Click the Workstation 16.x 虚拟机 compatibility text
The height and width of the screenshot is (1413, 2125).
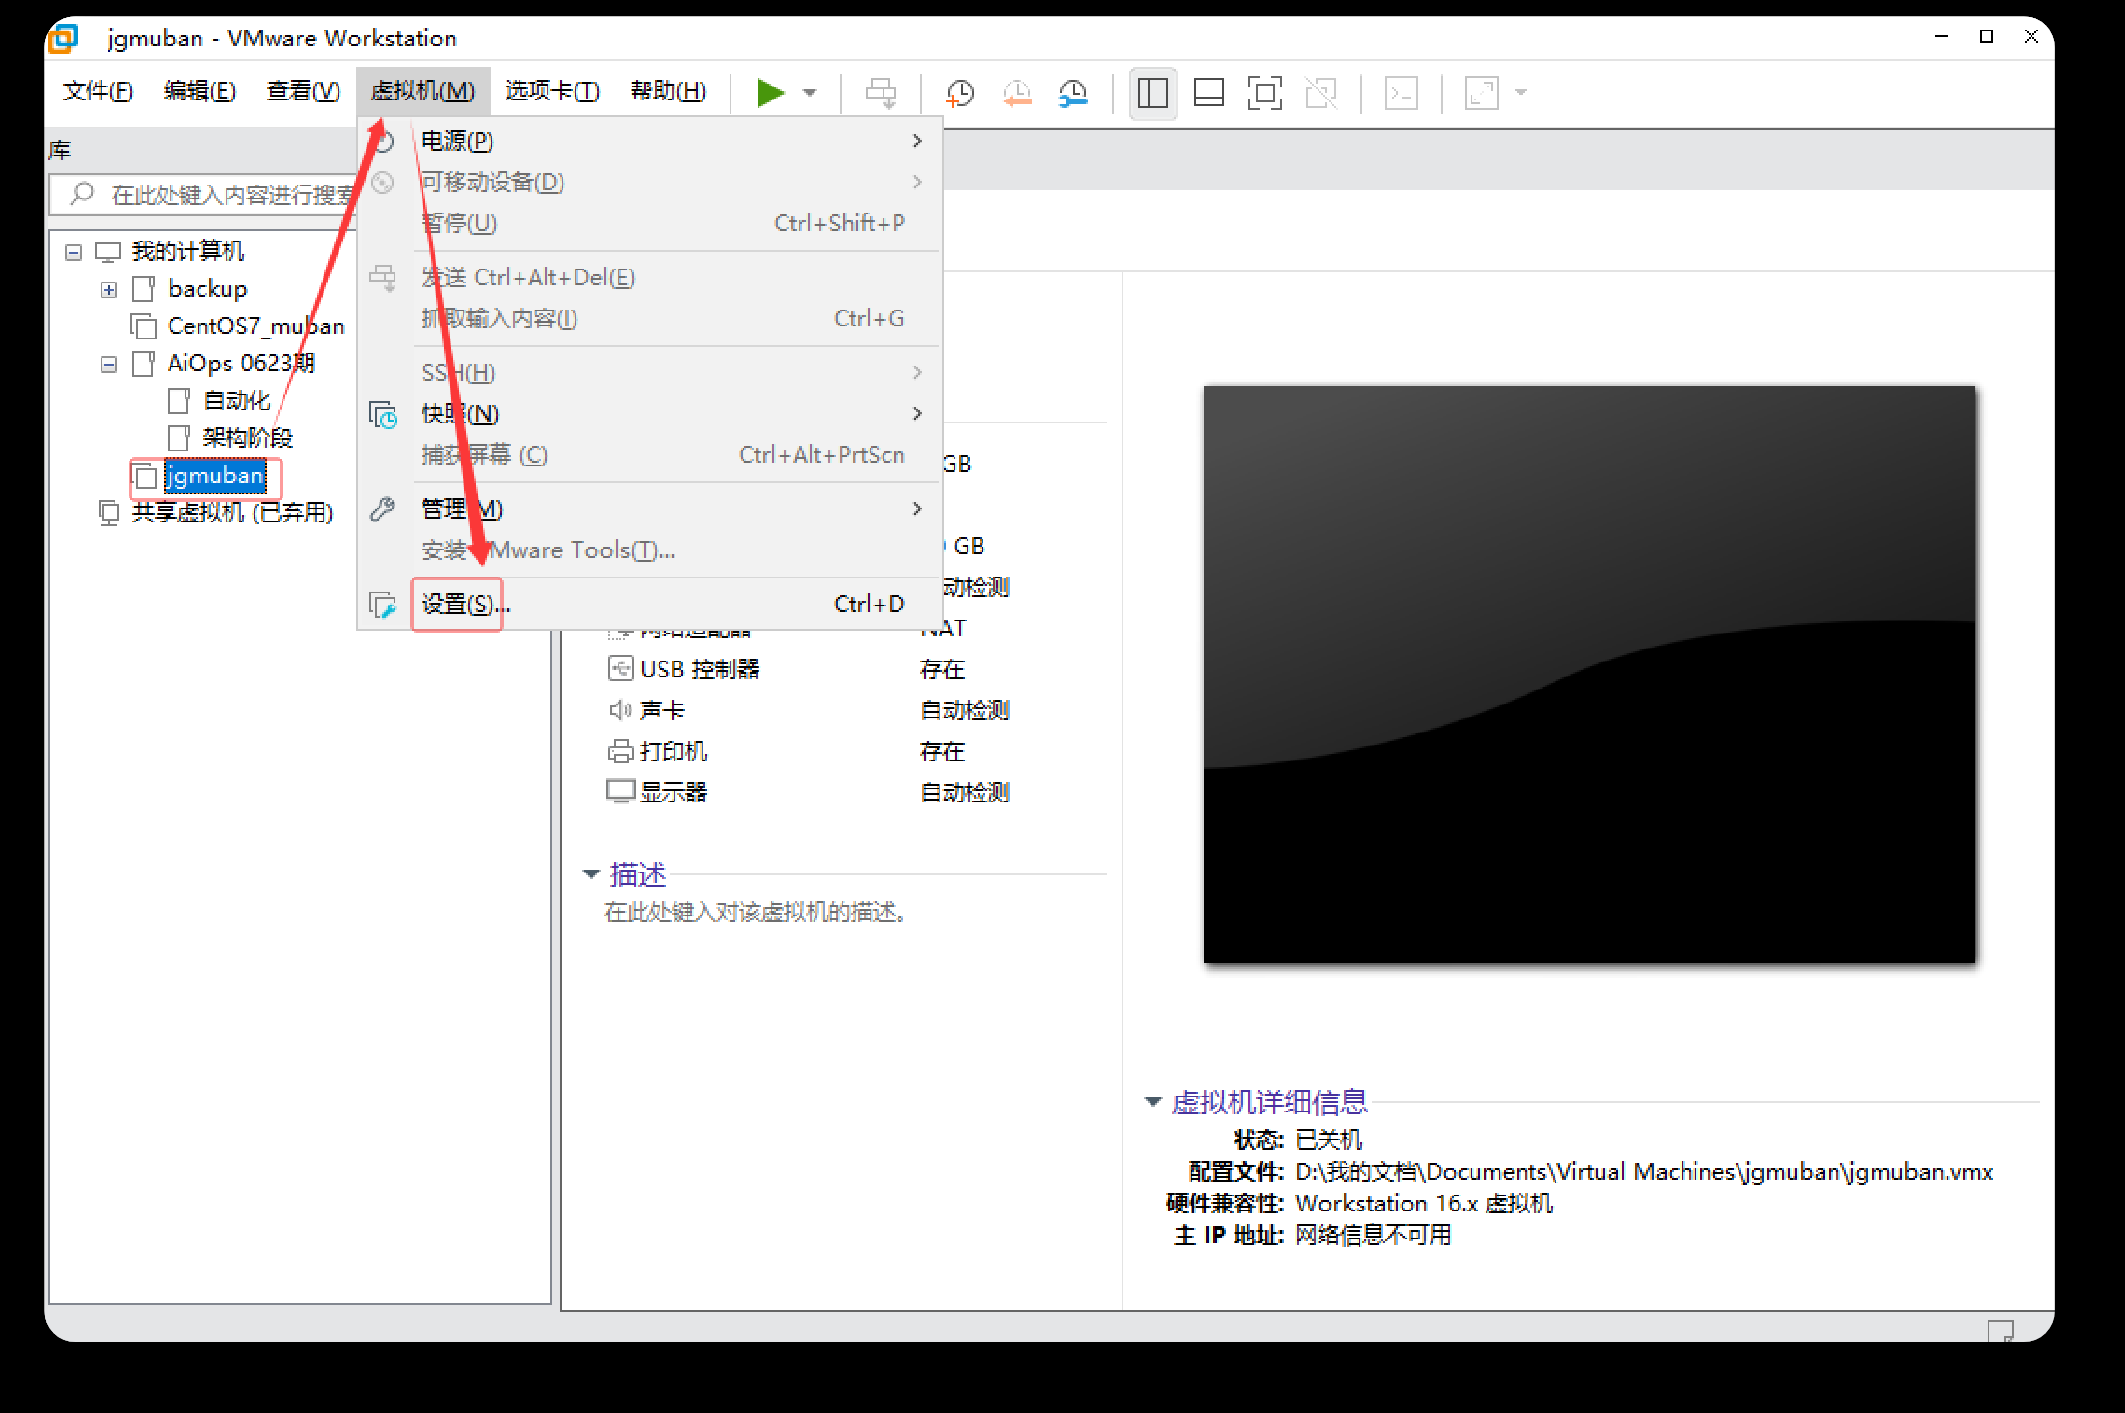coord(1424,1204)
